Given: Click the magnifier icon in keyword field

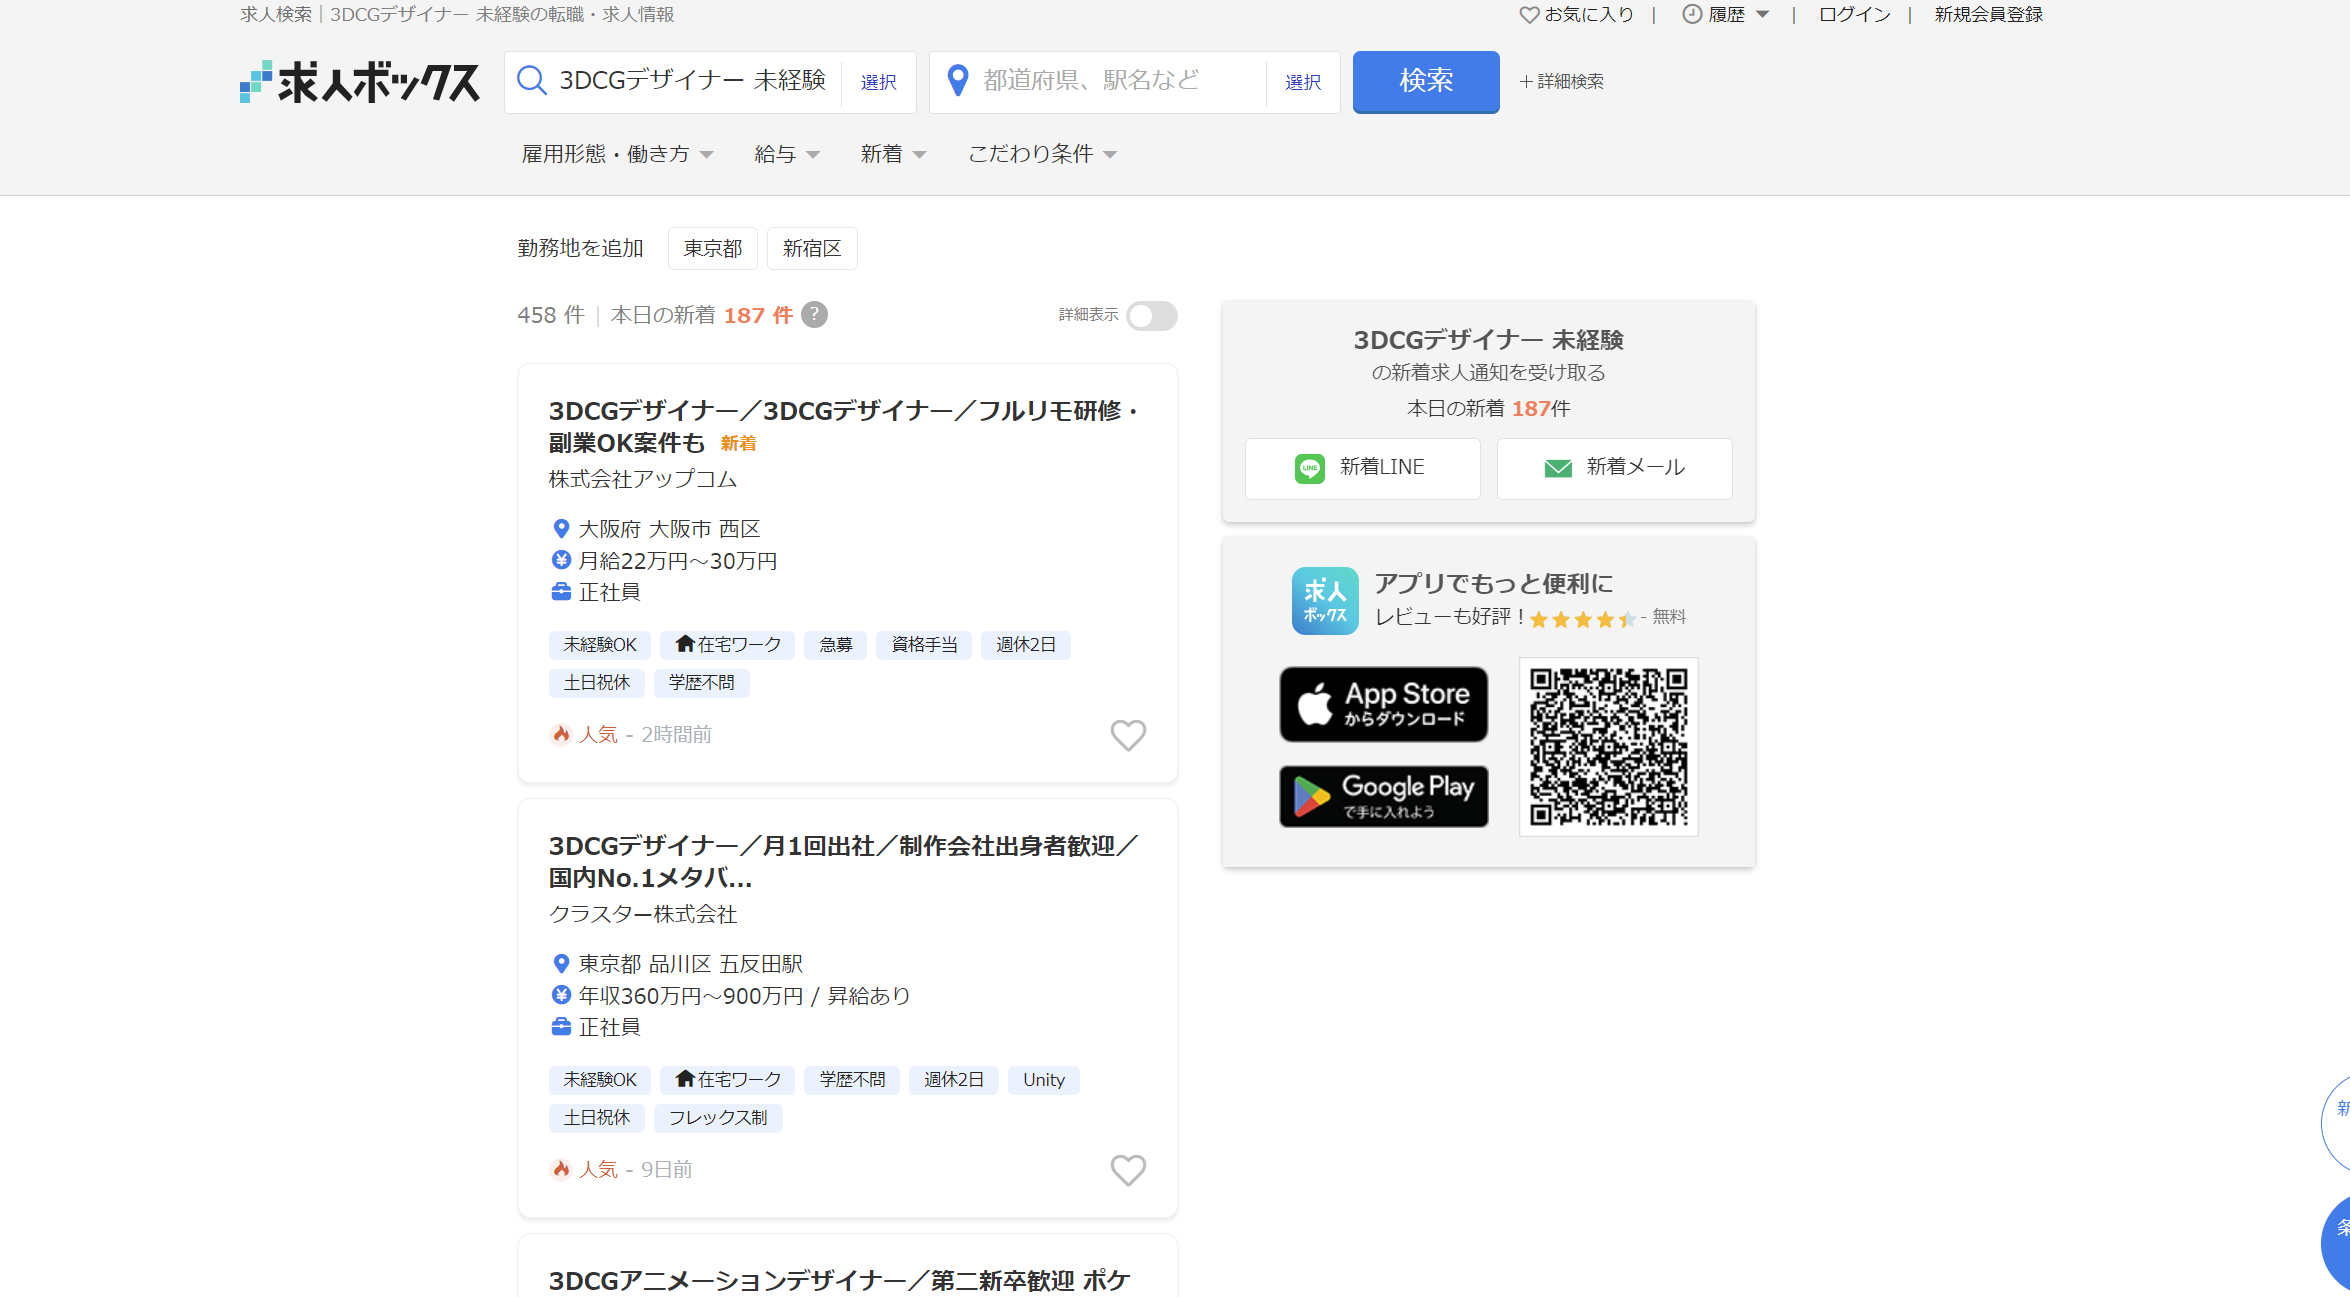Looking at the screenshot, I should coord(532,81).
